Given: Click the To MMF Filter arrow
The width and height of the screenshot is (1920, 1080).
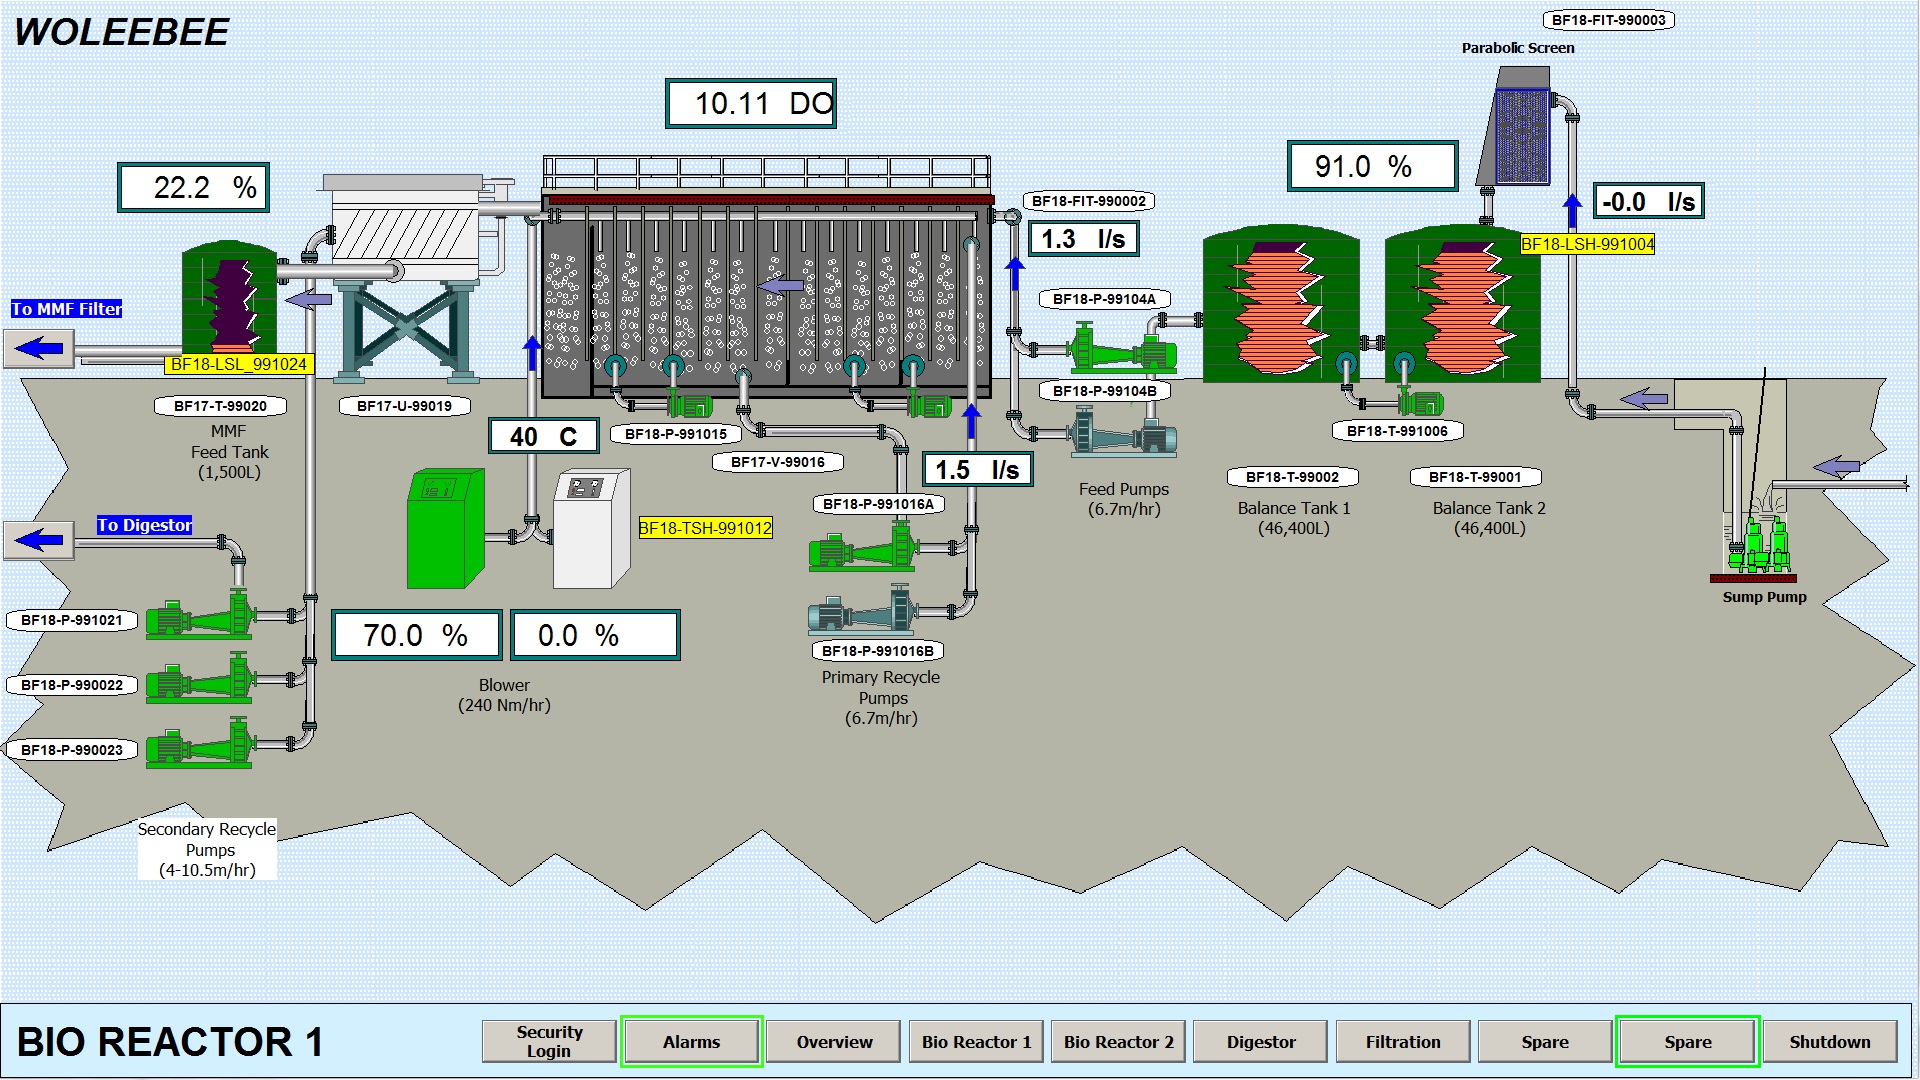Looking at the screenshot, I should coord(39,349).
